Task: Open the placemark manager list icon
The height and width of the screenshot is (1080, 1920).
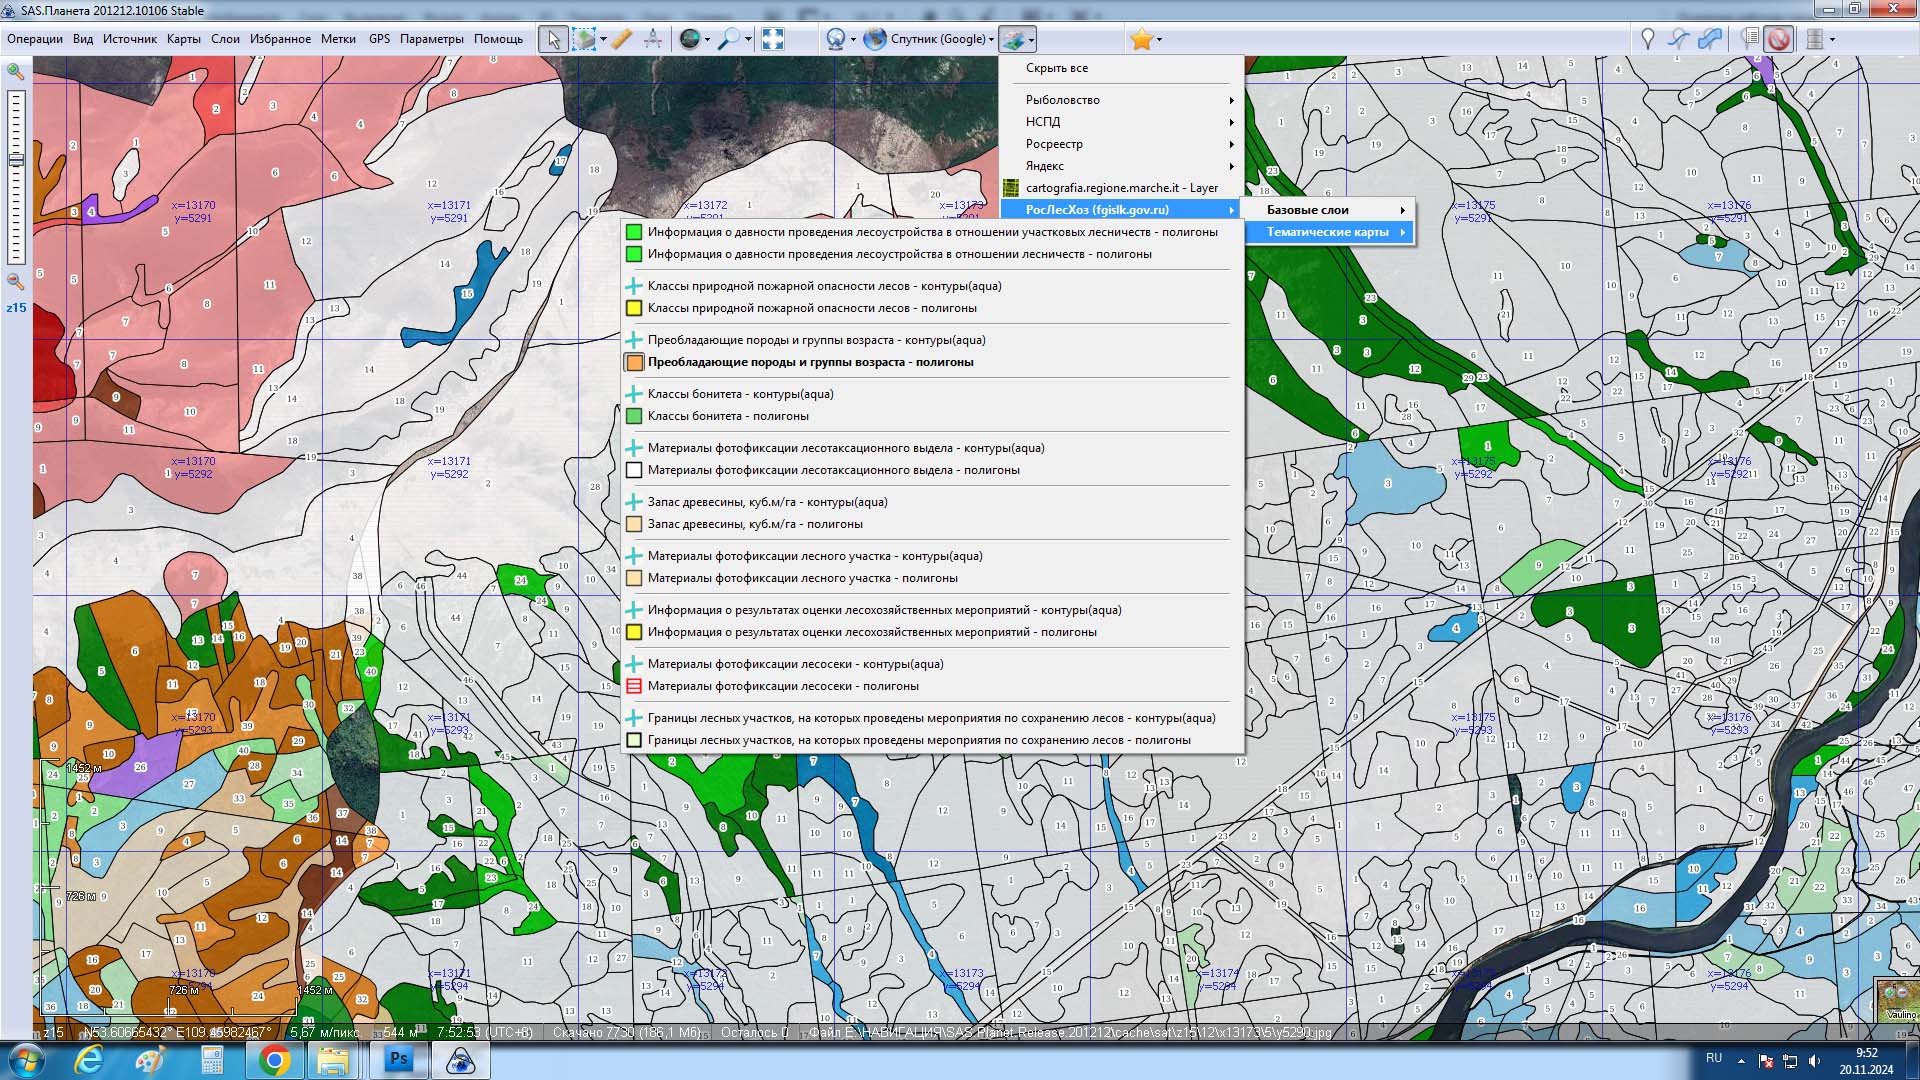Action: [1749, 39]
